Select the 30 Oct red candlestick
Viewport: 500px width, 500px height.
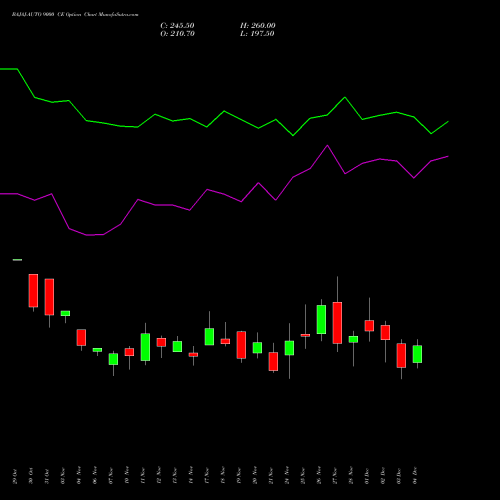tap(33, 290)
